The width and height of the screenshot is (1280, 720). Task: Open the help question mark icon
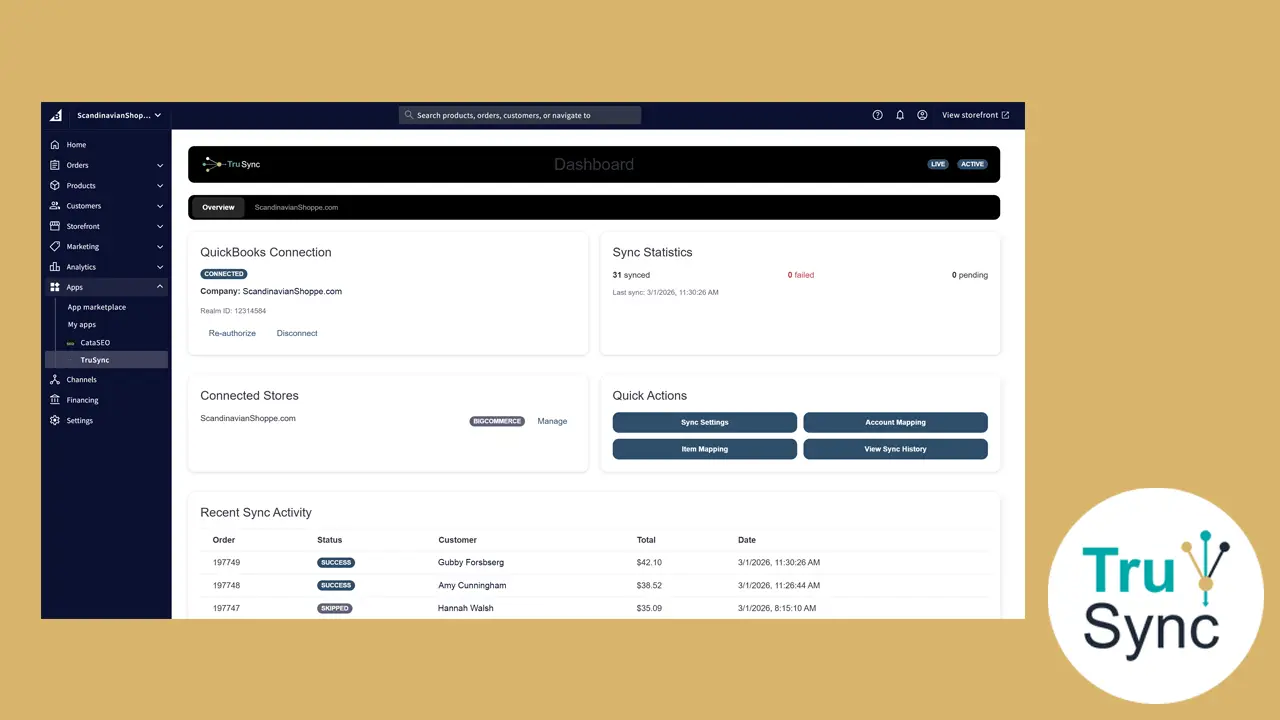click(x=878, y=115)
